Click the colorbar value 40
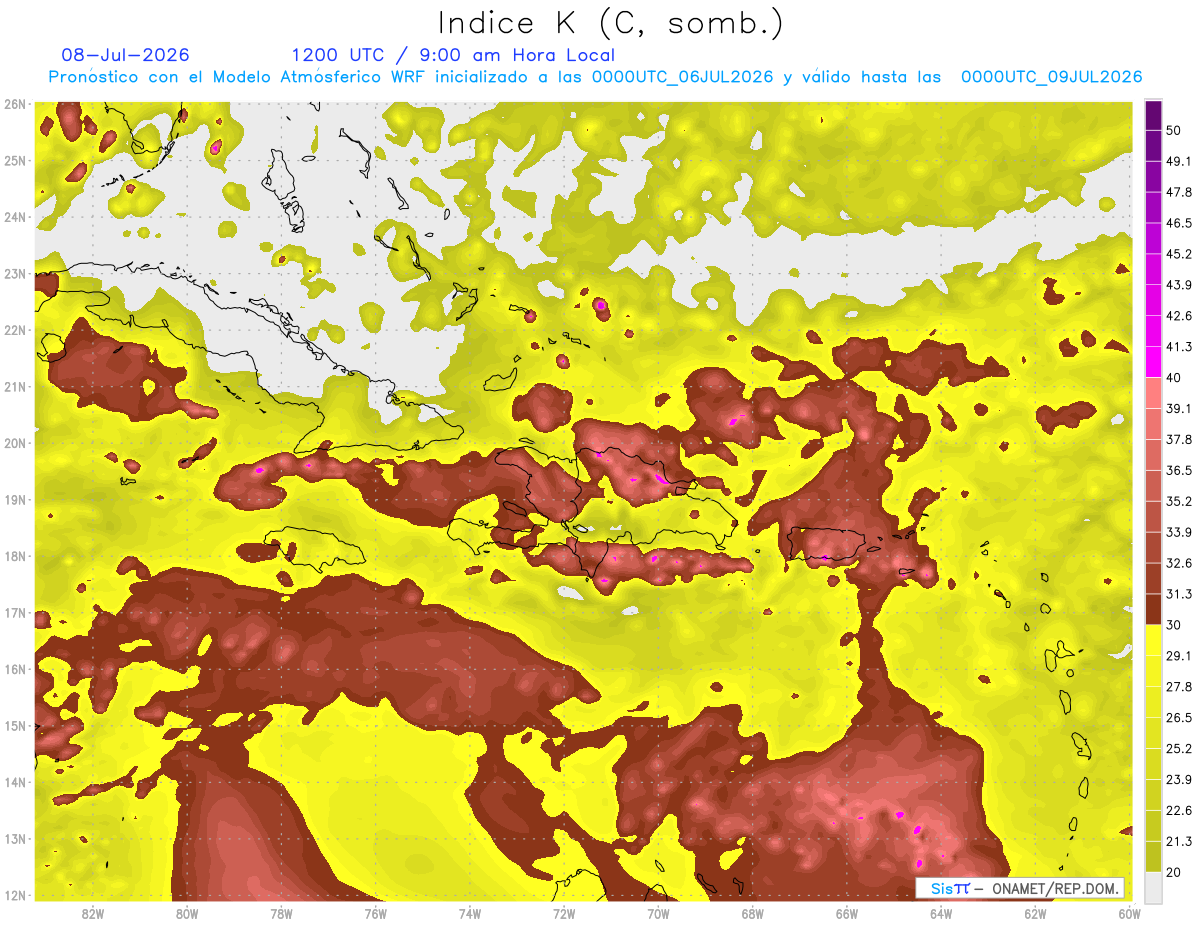Image resolution: width=1200 pixels, height=927 pixels. tap(1174, 377)
